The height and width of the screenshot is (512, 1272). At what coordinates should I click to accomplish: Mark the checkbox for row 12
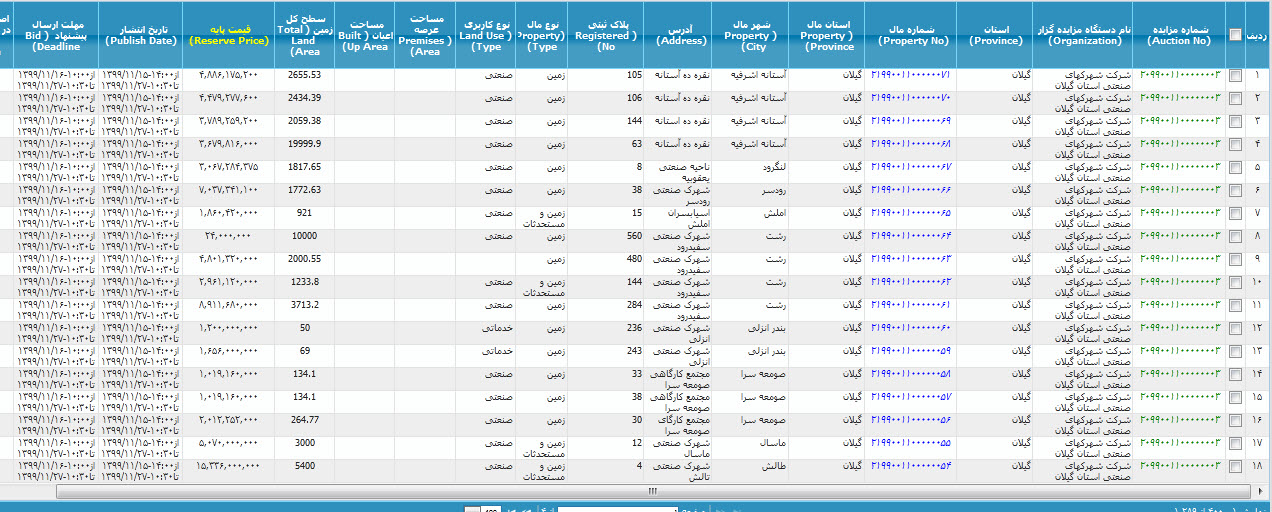tap(1236, 329)
